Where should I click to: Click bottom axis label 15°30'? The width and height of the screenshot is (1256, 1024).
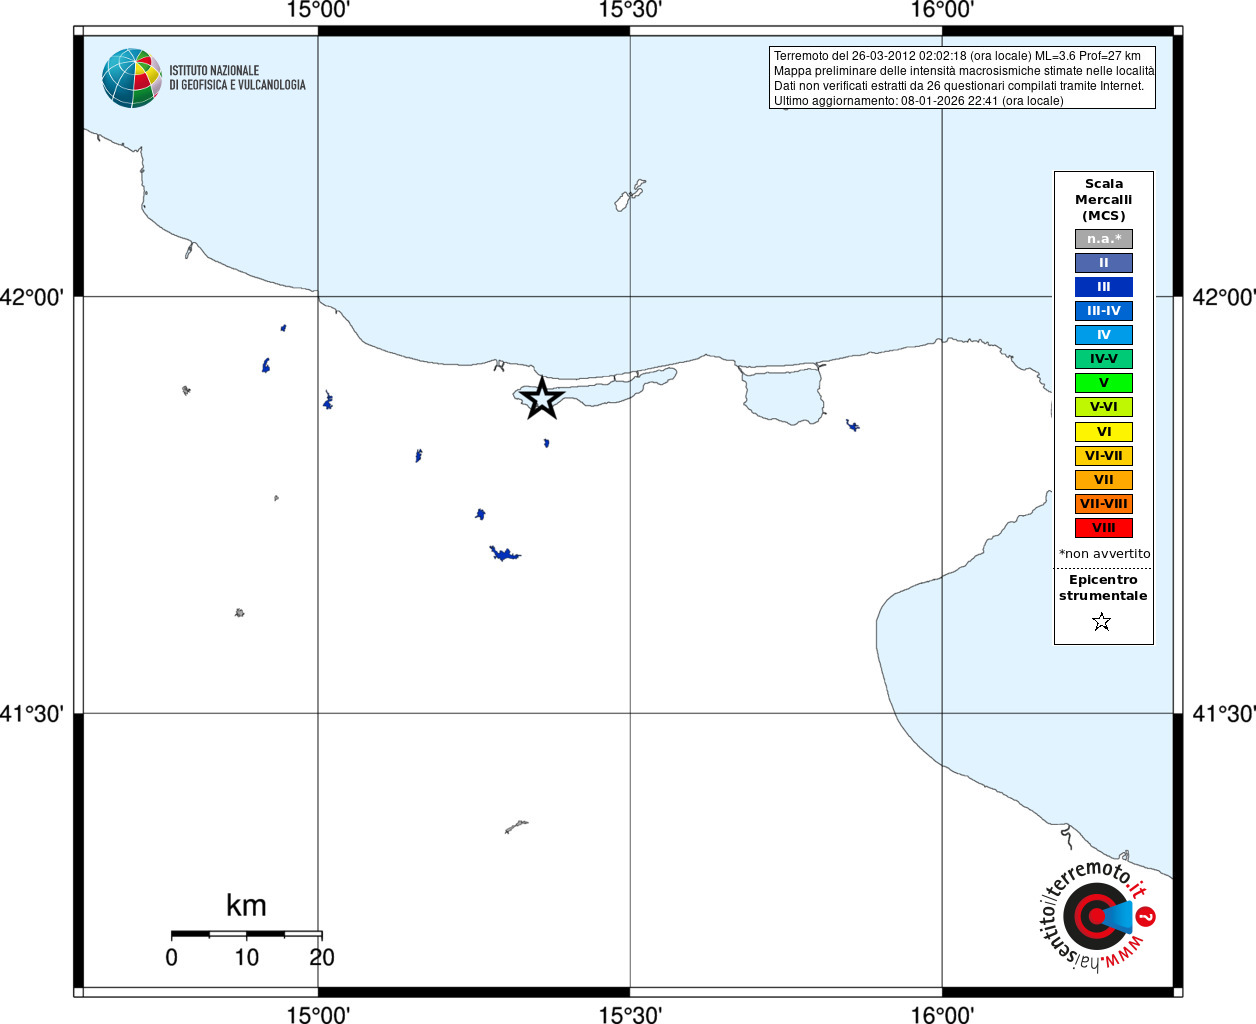coord(630,1014)
